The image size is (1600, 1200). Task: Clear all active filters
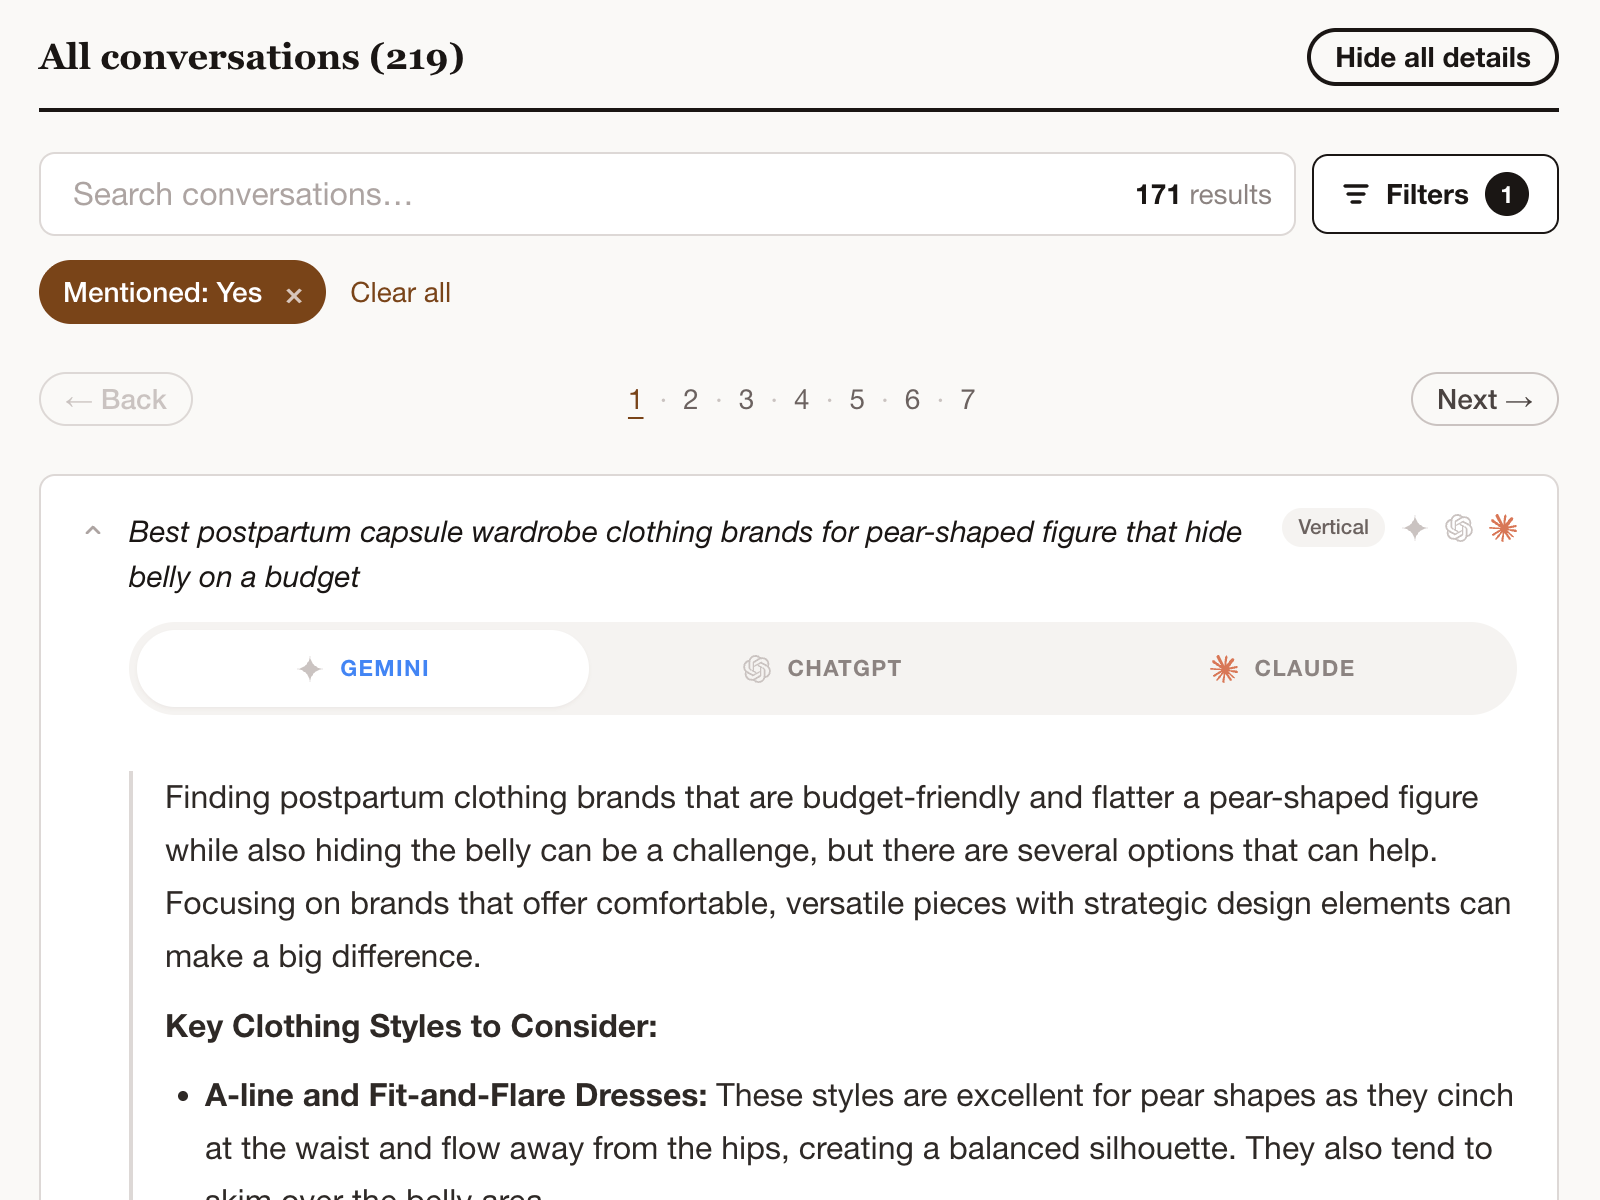[x=400, y=292]
